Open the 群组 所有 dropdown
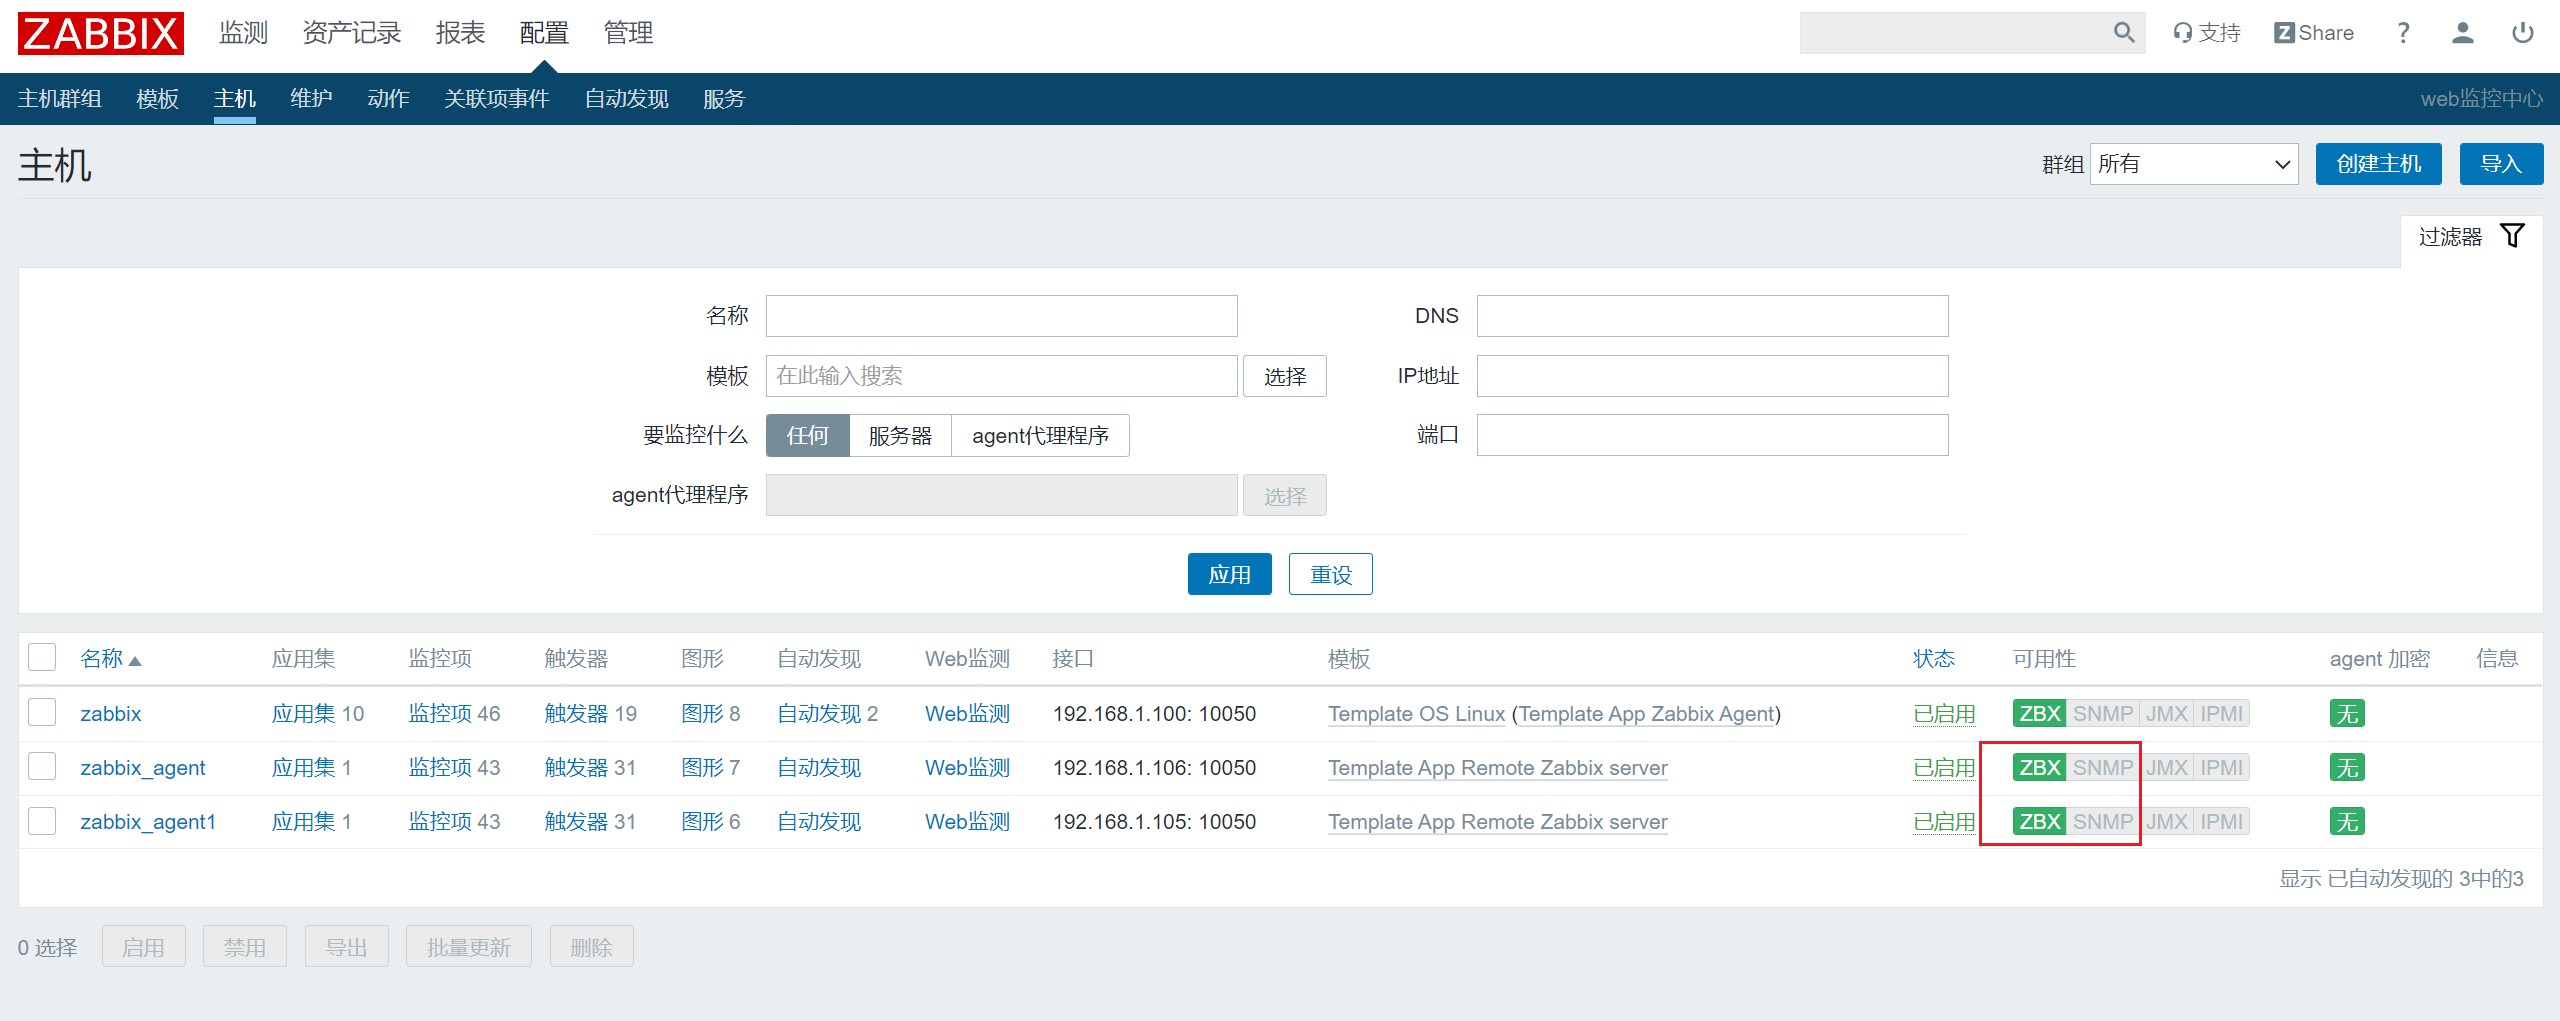Image resolution: width=2560 pixels, height=1021 pixels. 2194,164
